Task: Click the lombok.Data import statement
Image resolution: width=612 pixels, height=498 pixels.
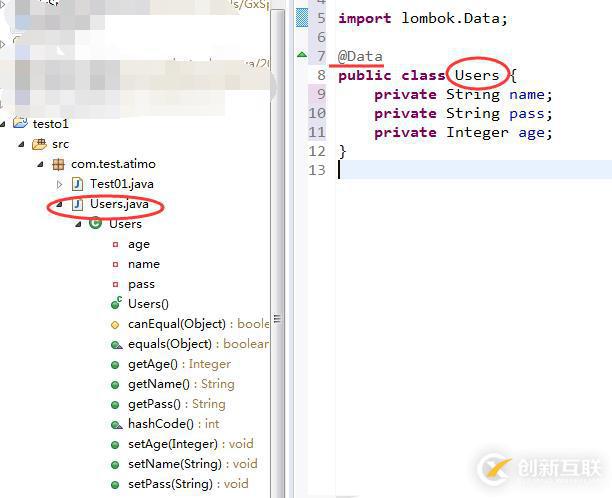Action: (x=423, y=18)
